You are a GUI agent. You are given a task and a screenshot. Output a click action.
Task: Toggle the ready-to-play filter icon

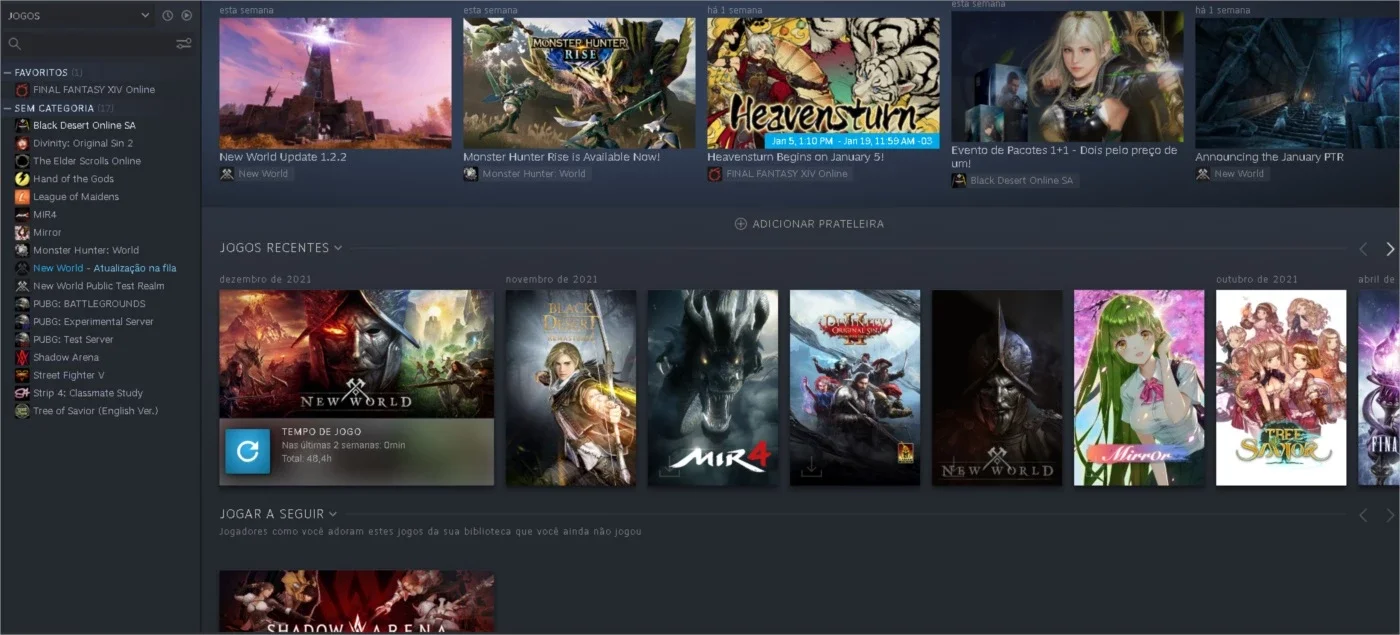pos(186,15)
